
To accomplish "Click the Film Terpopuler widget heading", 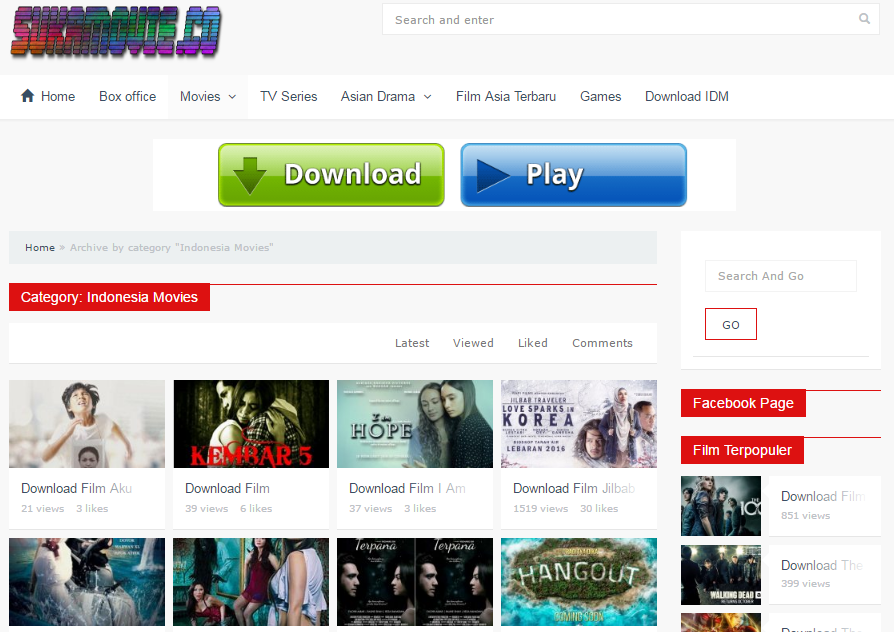I will (742, 450).
